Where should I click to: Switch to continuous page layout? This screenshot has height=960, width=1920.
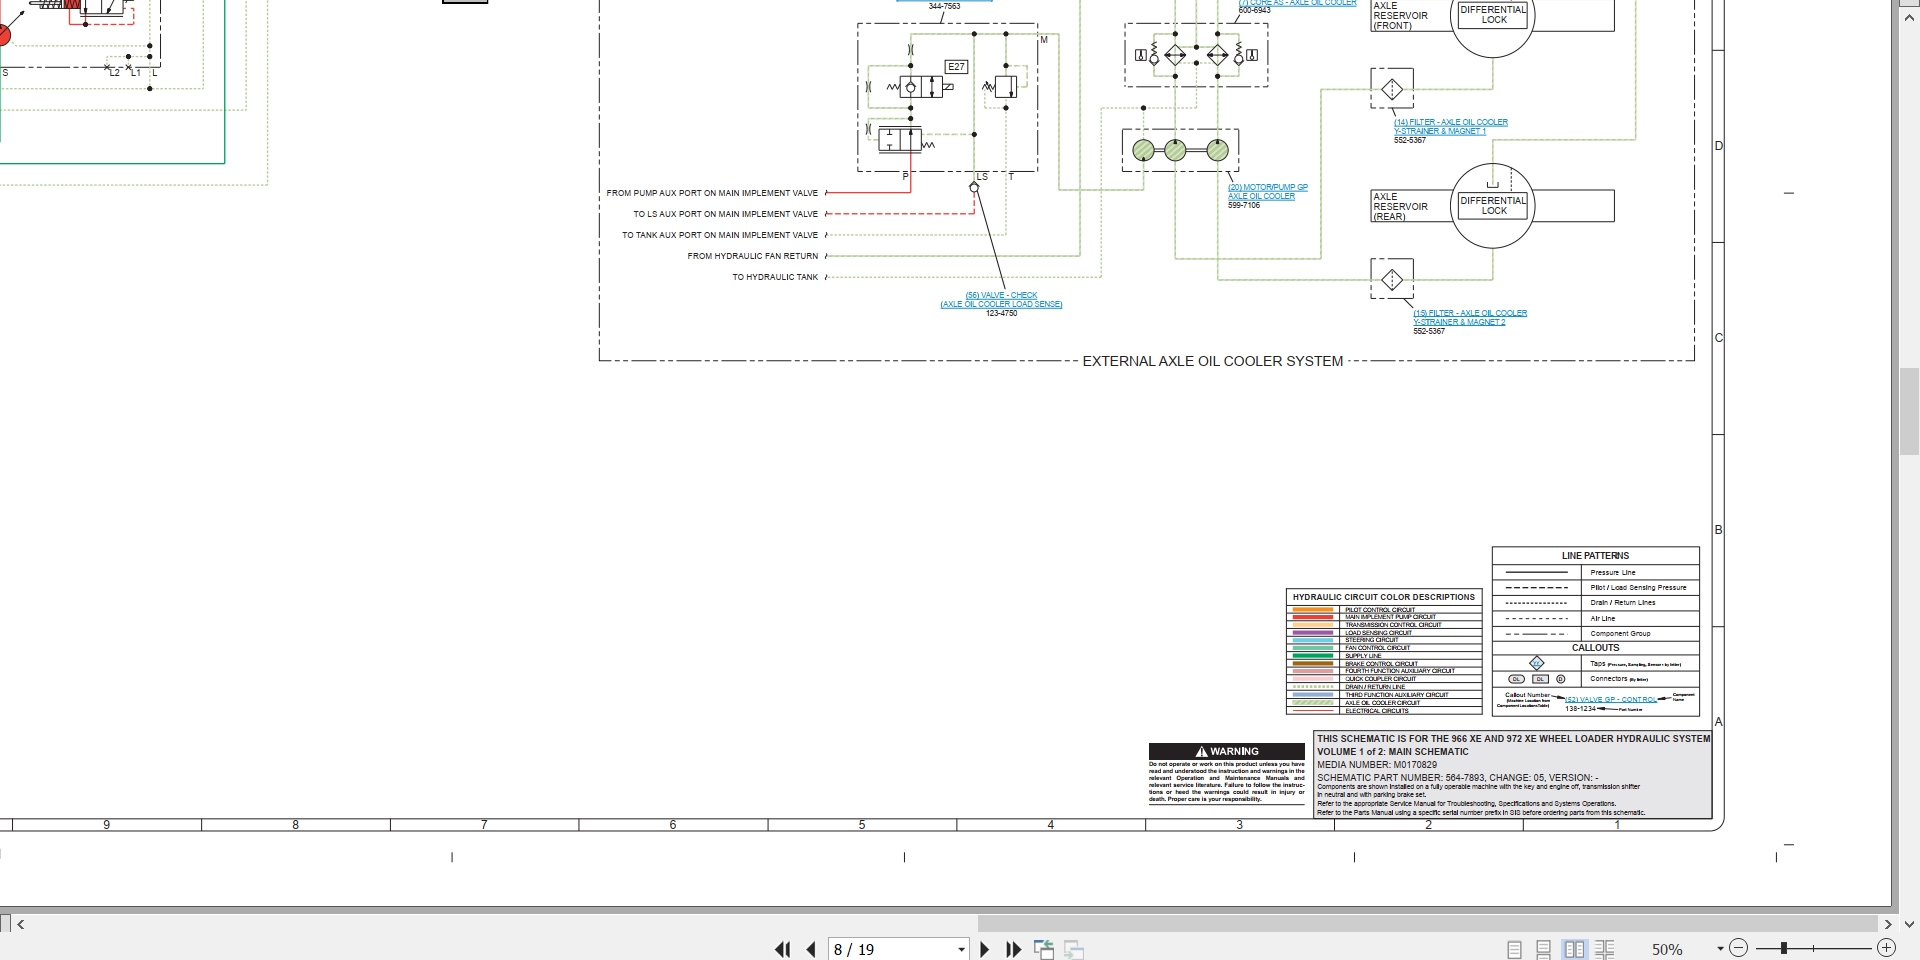[1544, 949]
